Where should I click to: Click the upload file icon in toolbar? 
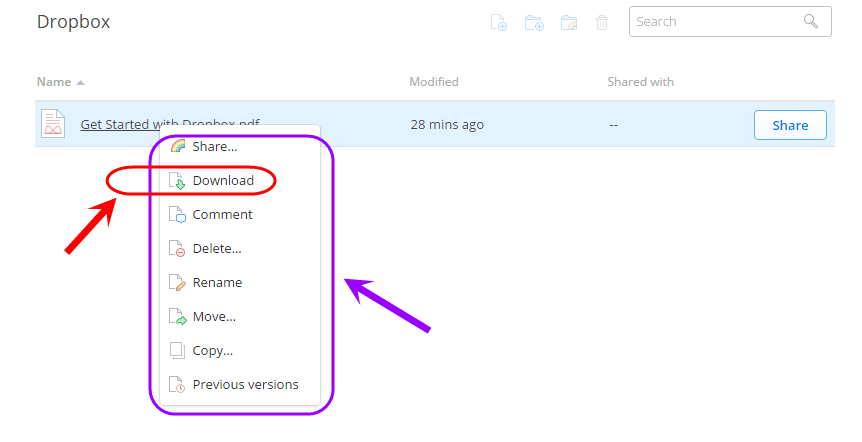pos(499,23)
